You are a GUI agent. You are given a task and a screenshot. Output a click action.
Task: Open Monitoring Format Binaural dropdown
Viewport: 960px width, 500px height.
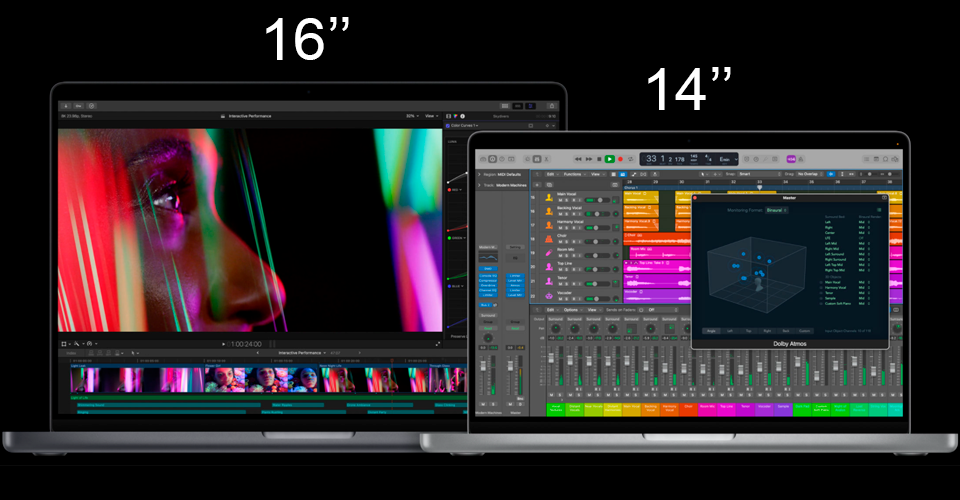click(x=776, y=210)
